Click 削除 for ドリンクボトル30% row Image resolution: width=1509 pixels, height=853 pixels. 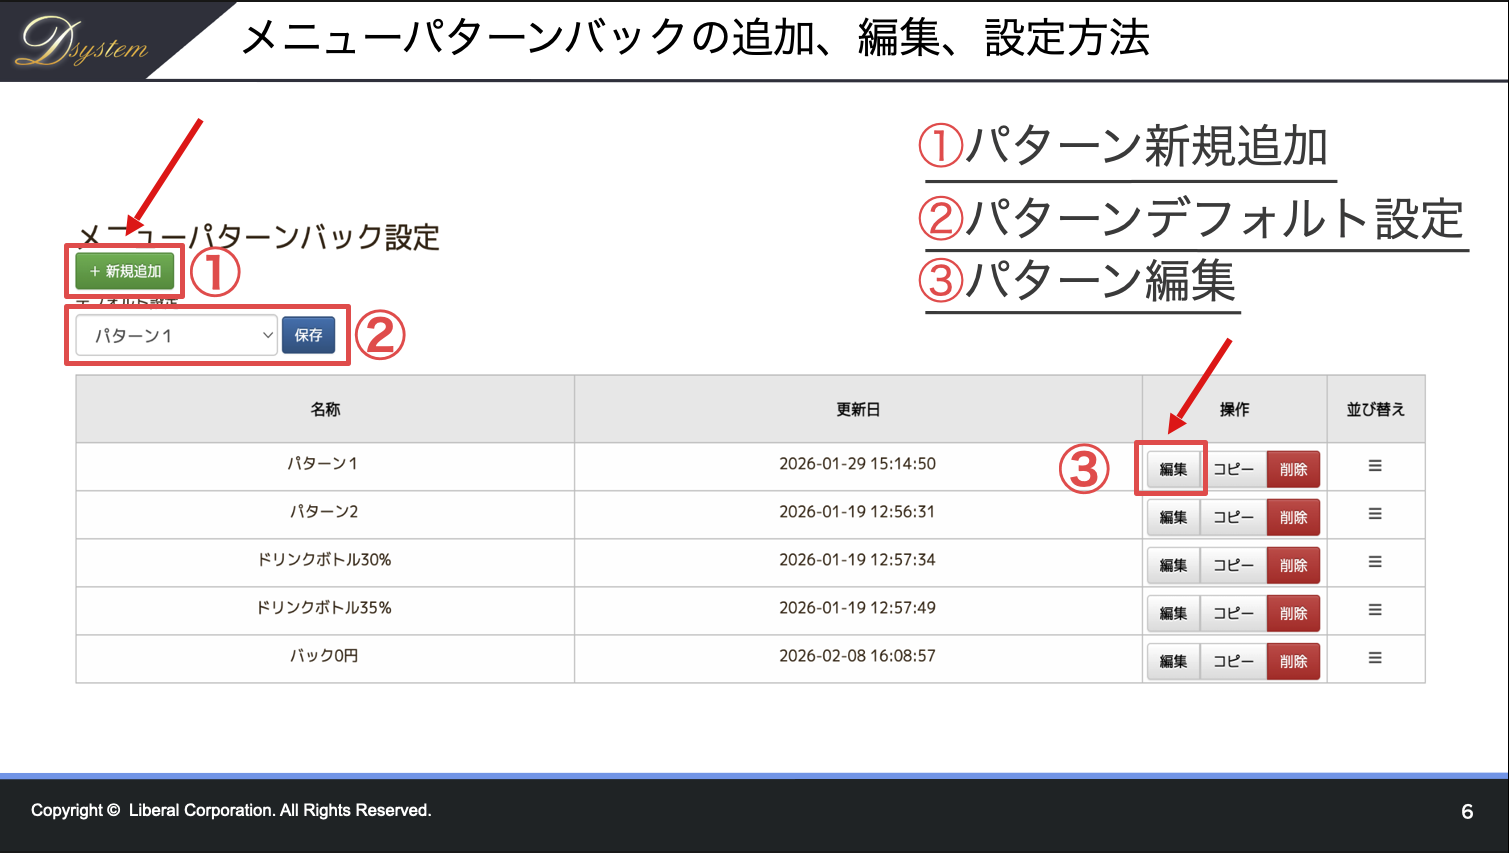[x=1293, y=565]
